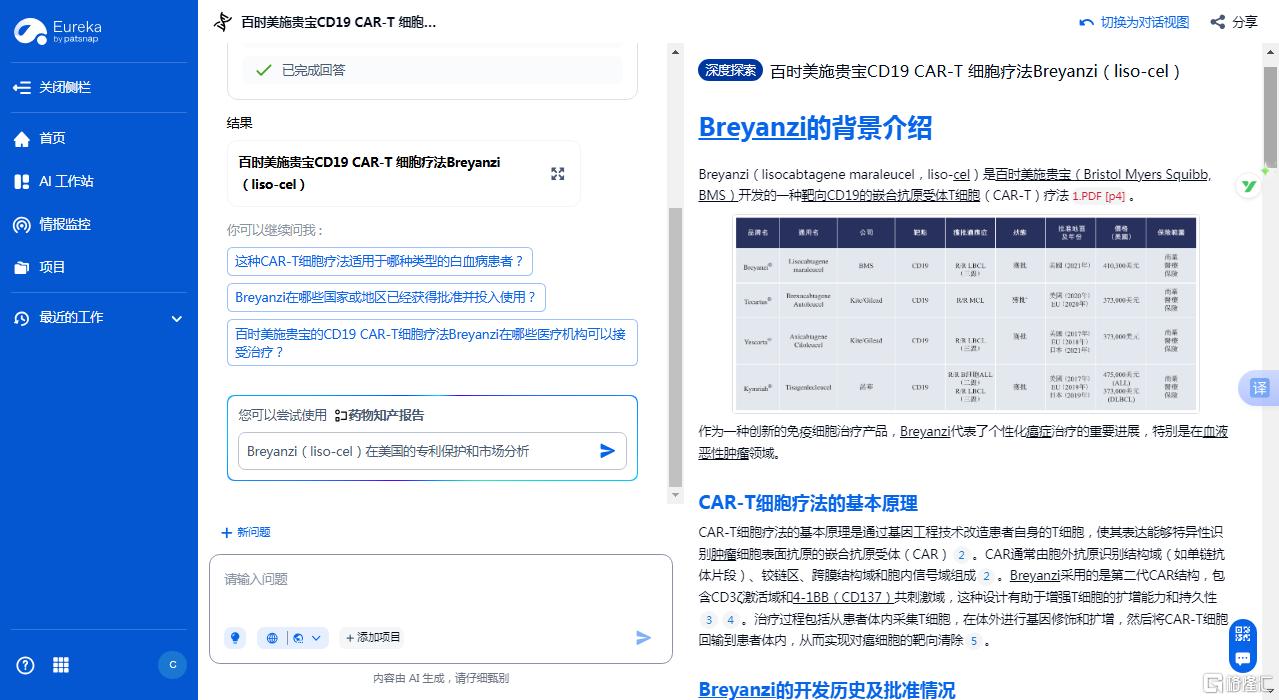Open the translate floating button
Screen dimensions: 1279x700
click(1259, 388)
